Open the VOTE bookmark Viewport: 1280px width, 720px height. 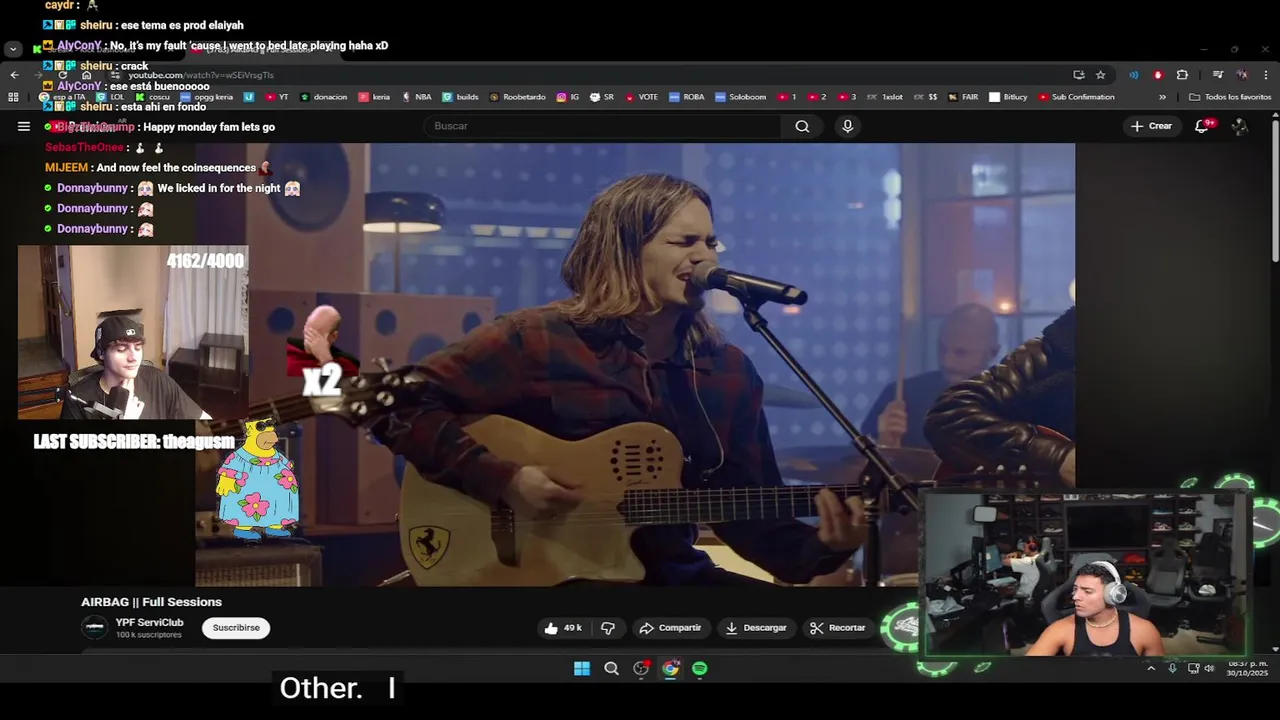pyautogui.click(x=641, y=97)
